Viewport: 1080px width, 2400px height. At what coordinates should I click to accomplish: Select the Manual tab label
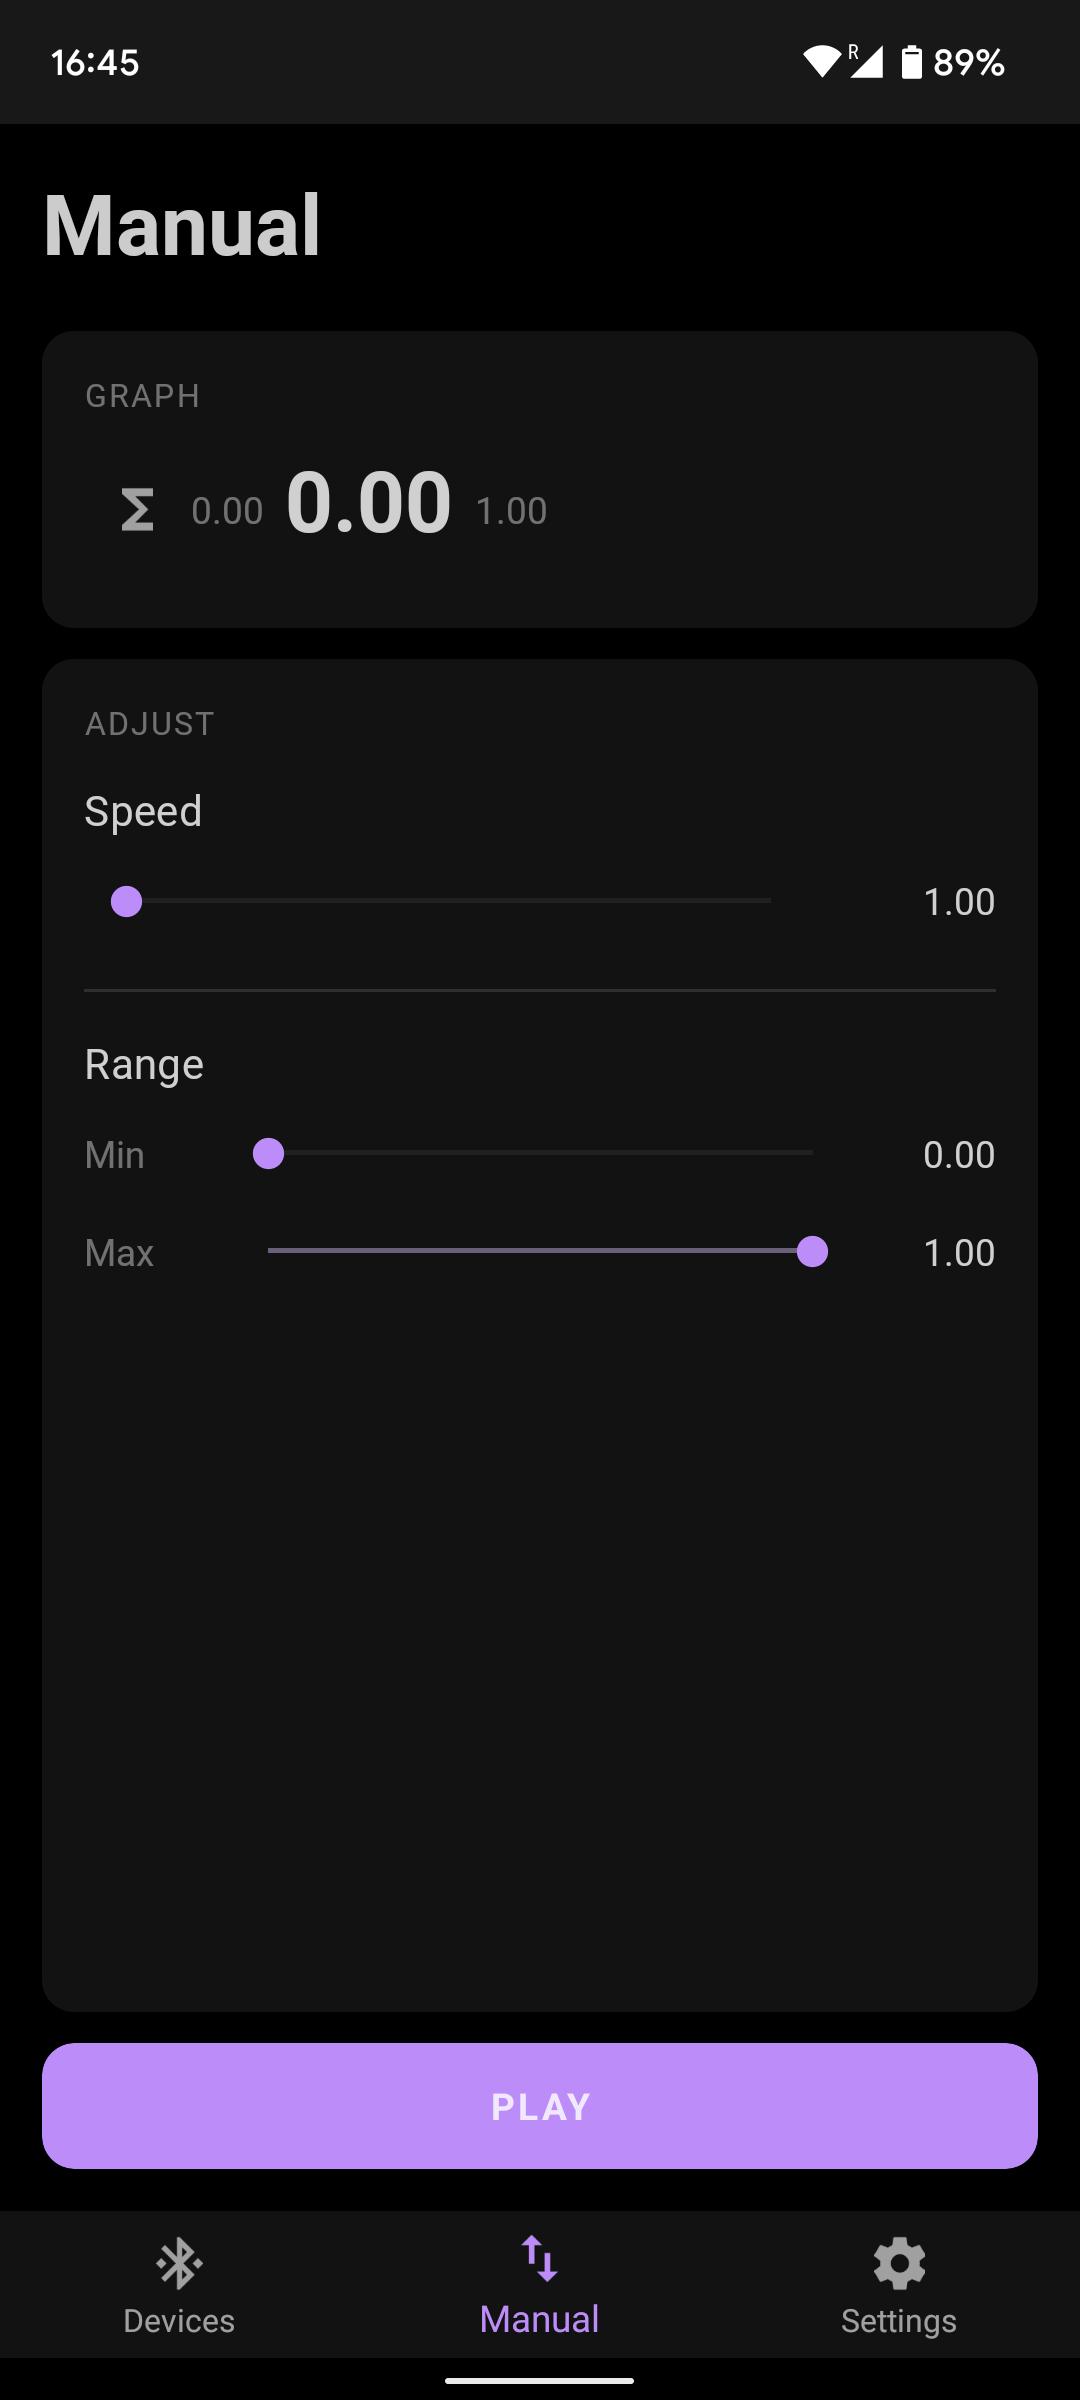[539, 2319]
